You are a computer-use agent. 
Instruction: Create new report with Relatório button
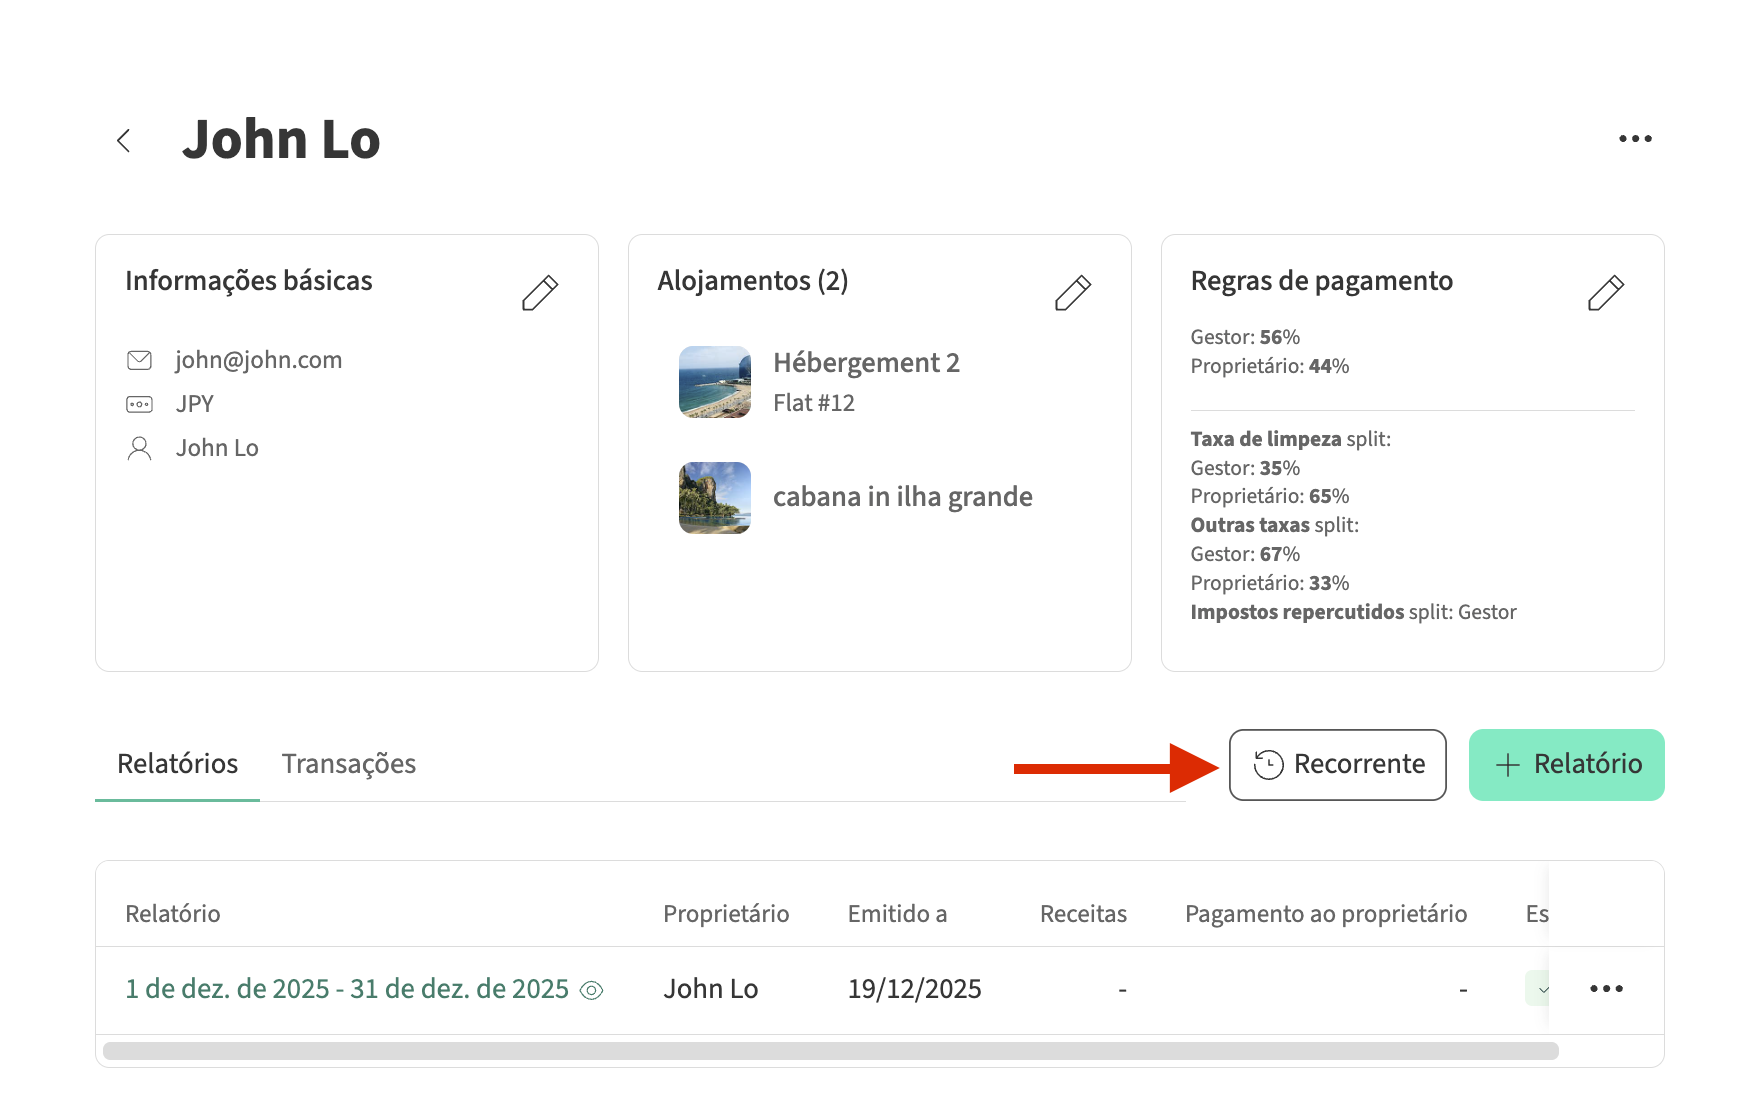point(1566,765)
